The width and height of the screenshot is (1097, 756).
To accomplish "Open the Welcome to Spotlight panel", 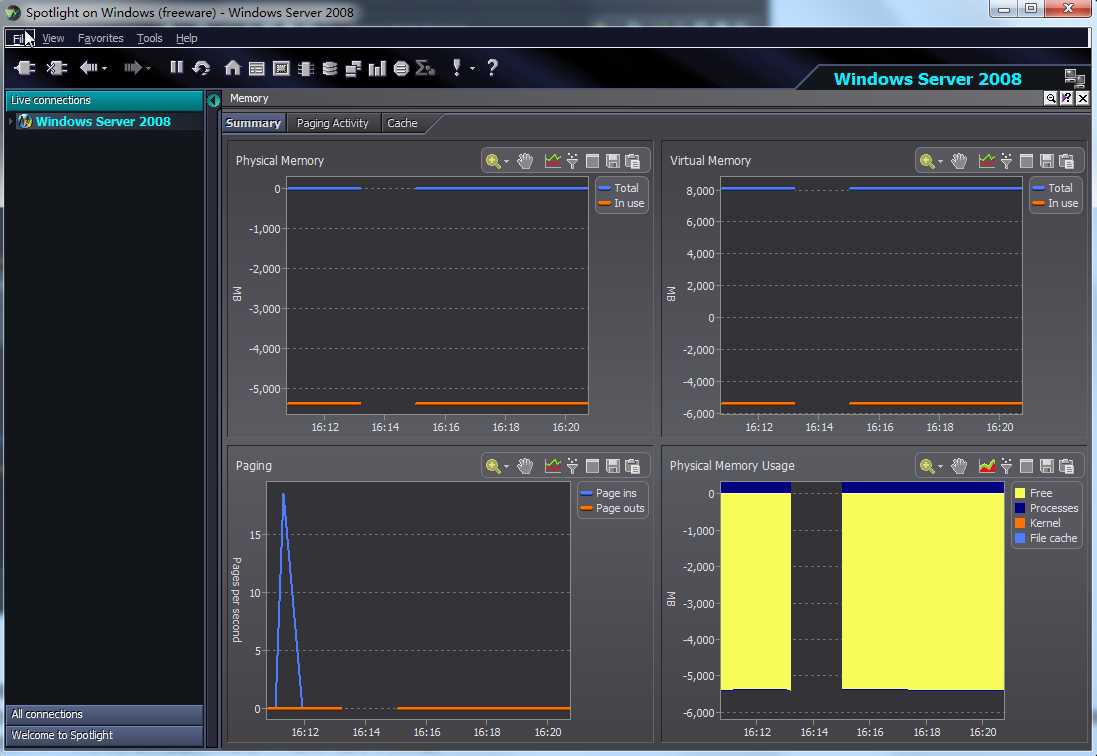I will click(104, 735).
